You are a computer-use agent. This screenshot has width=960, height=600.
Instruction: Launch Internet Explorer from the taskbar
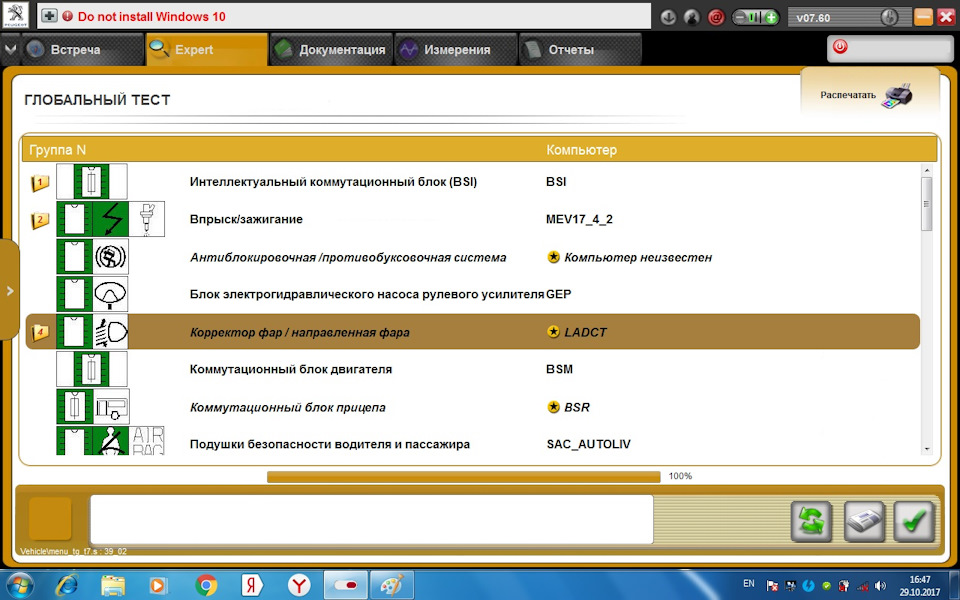(66, 585)
